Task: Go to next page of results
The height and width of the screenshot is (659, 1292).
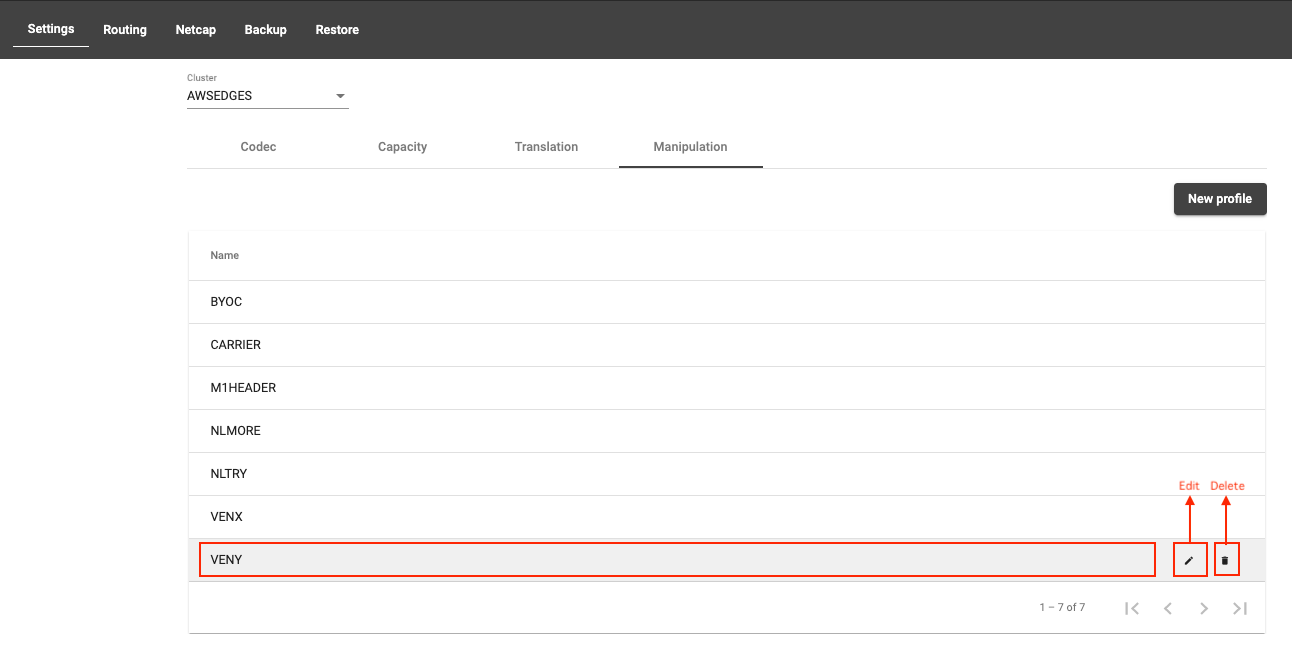Action: pos(1204,608)
